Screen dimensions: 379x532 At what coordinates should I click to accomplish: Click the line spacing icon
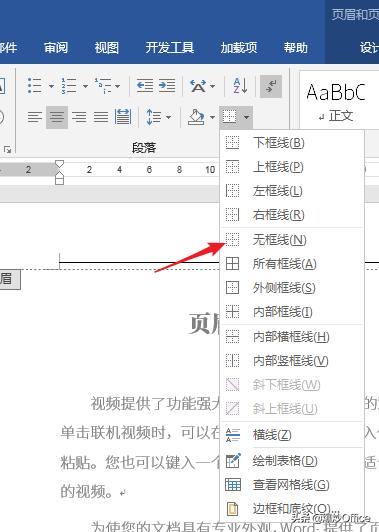pos(153,117)
